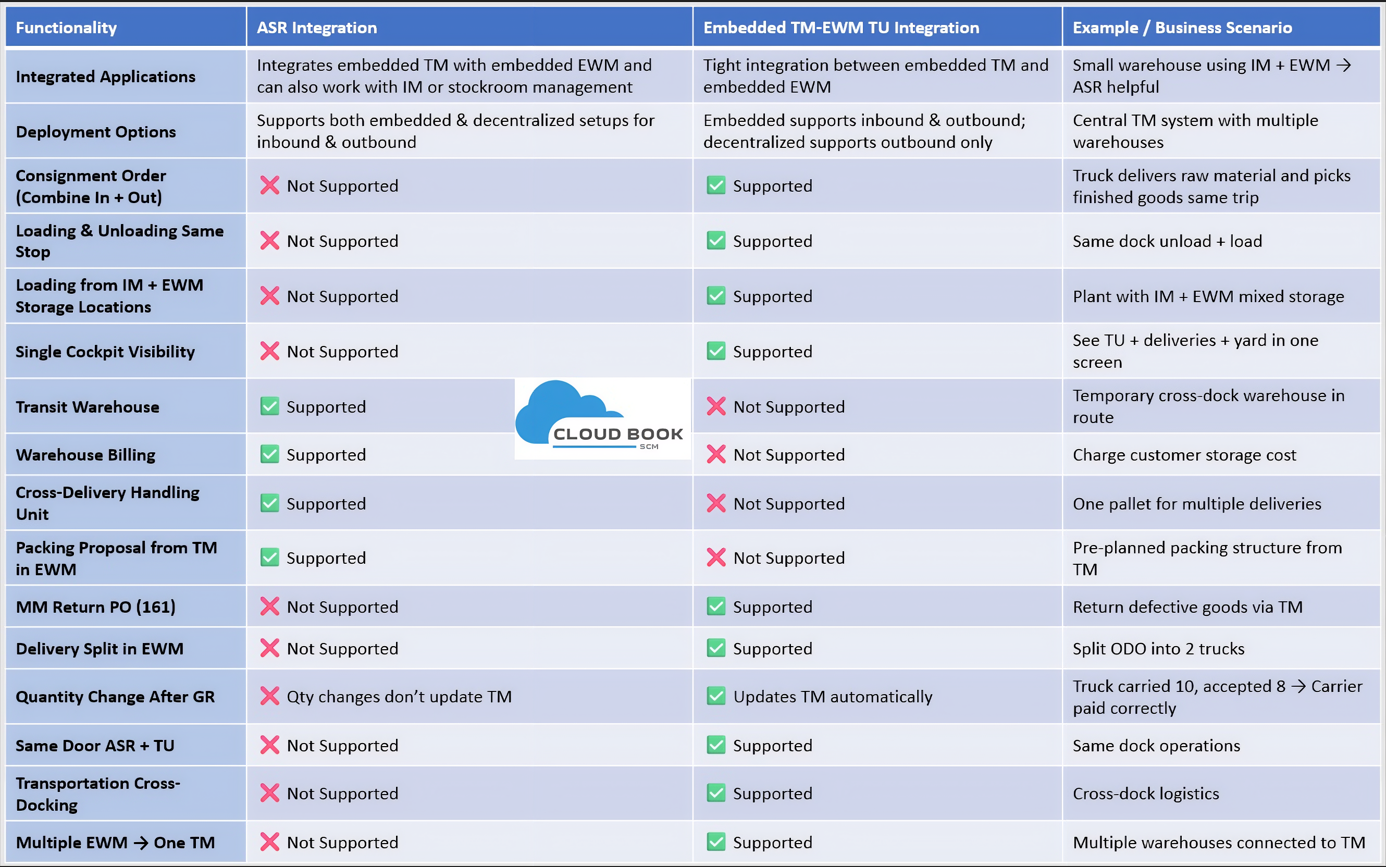Click the green checkmark in the Same Door ASR + TU row
Screen dimensions: 1386x867
(x=716, y=745)
